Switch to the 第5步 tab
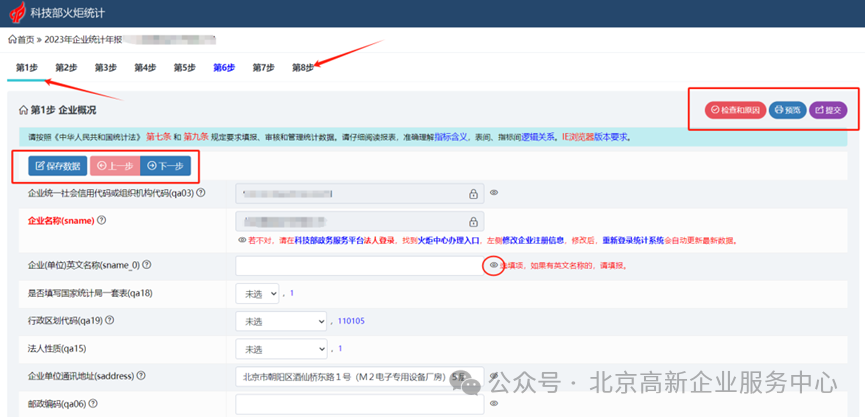865x417 pixels. 185,68
